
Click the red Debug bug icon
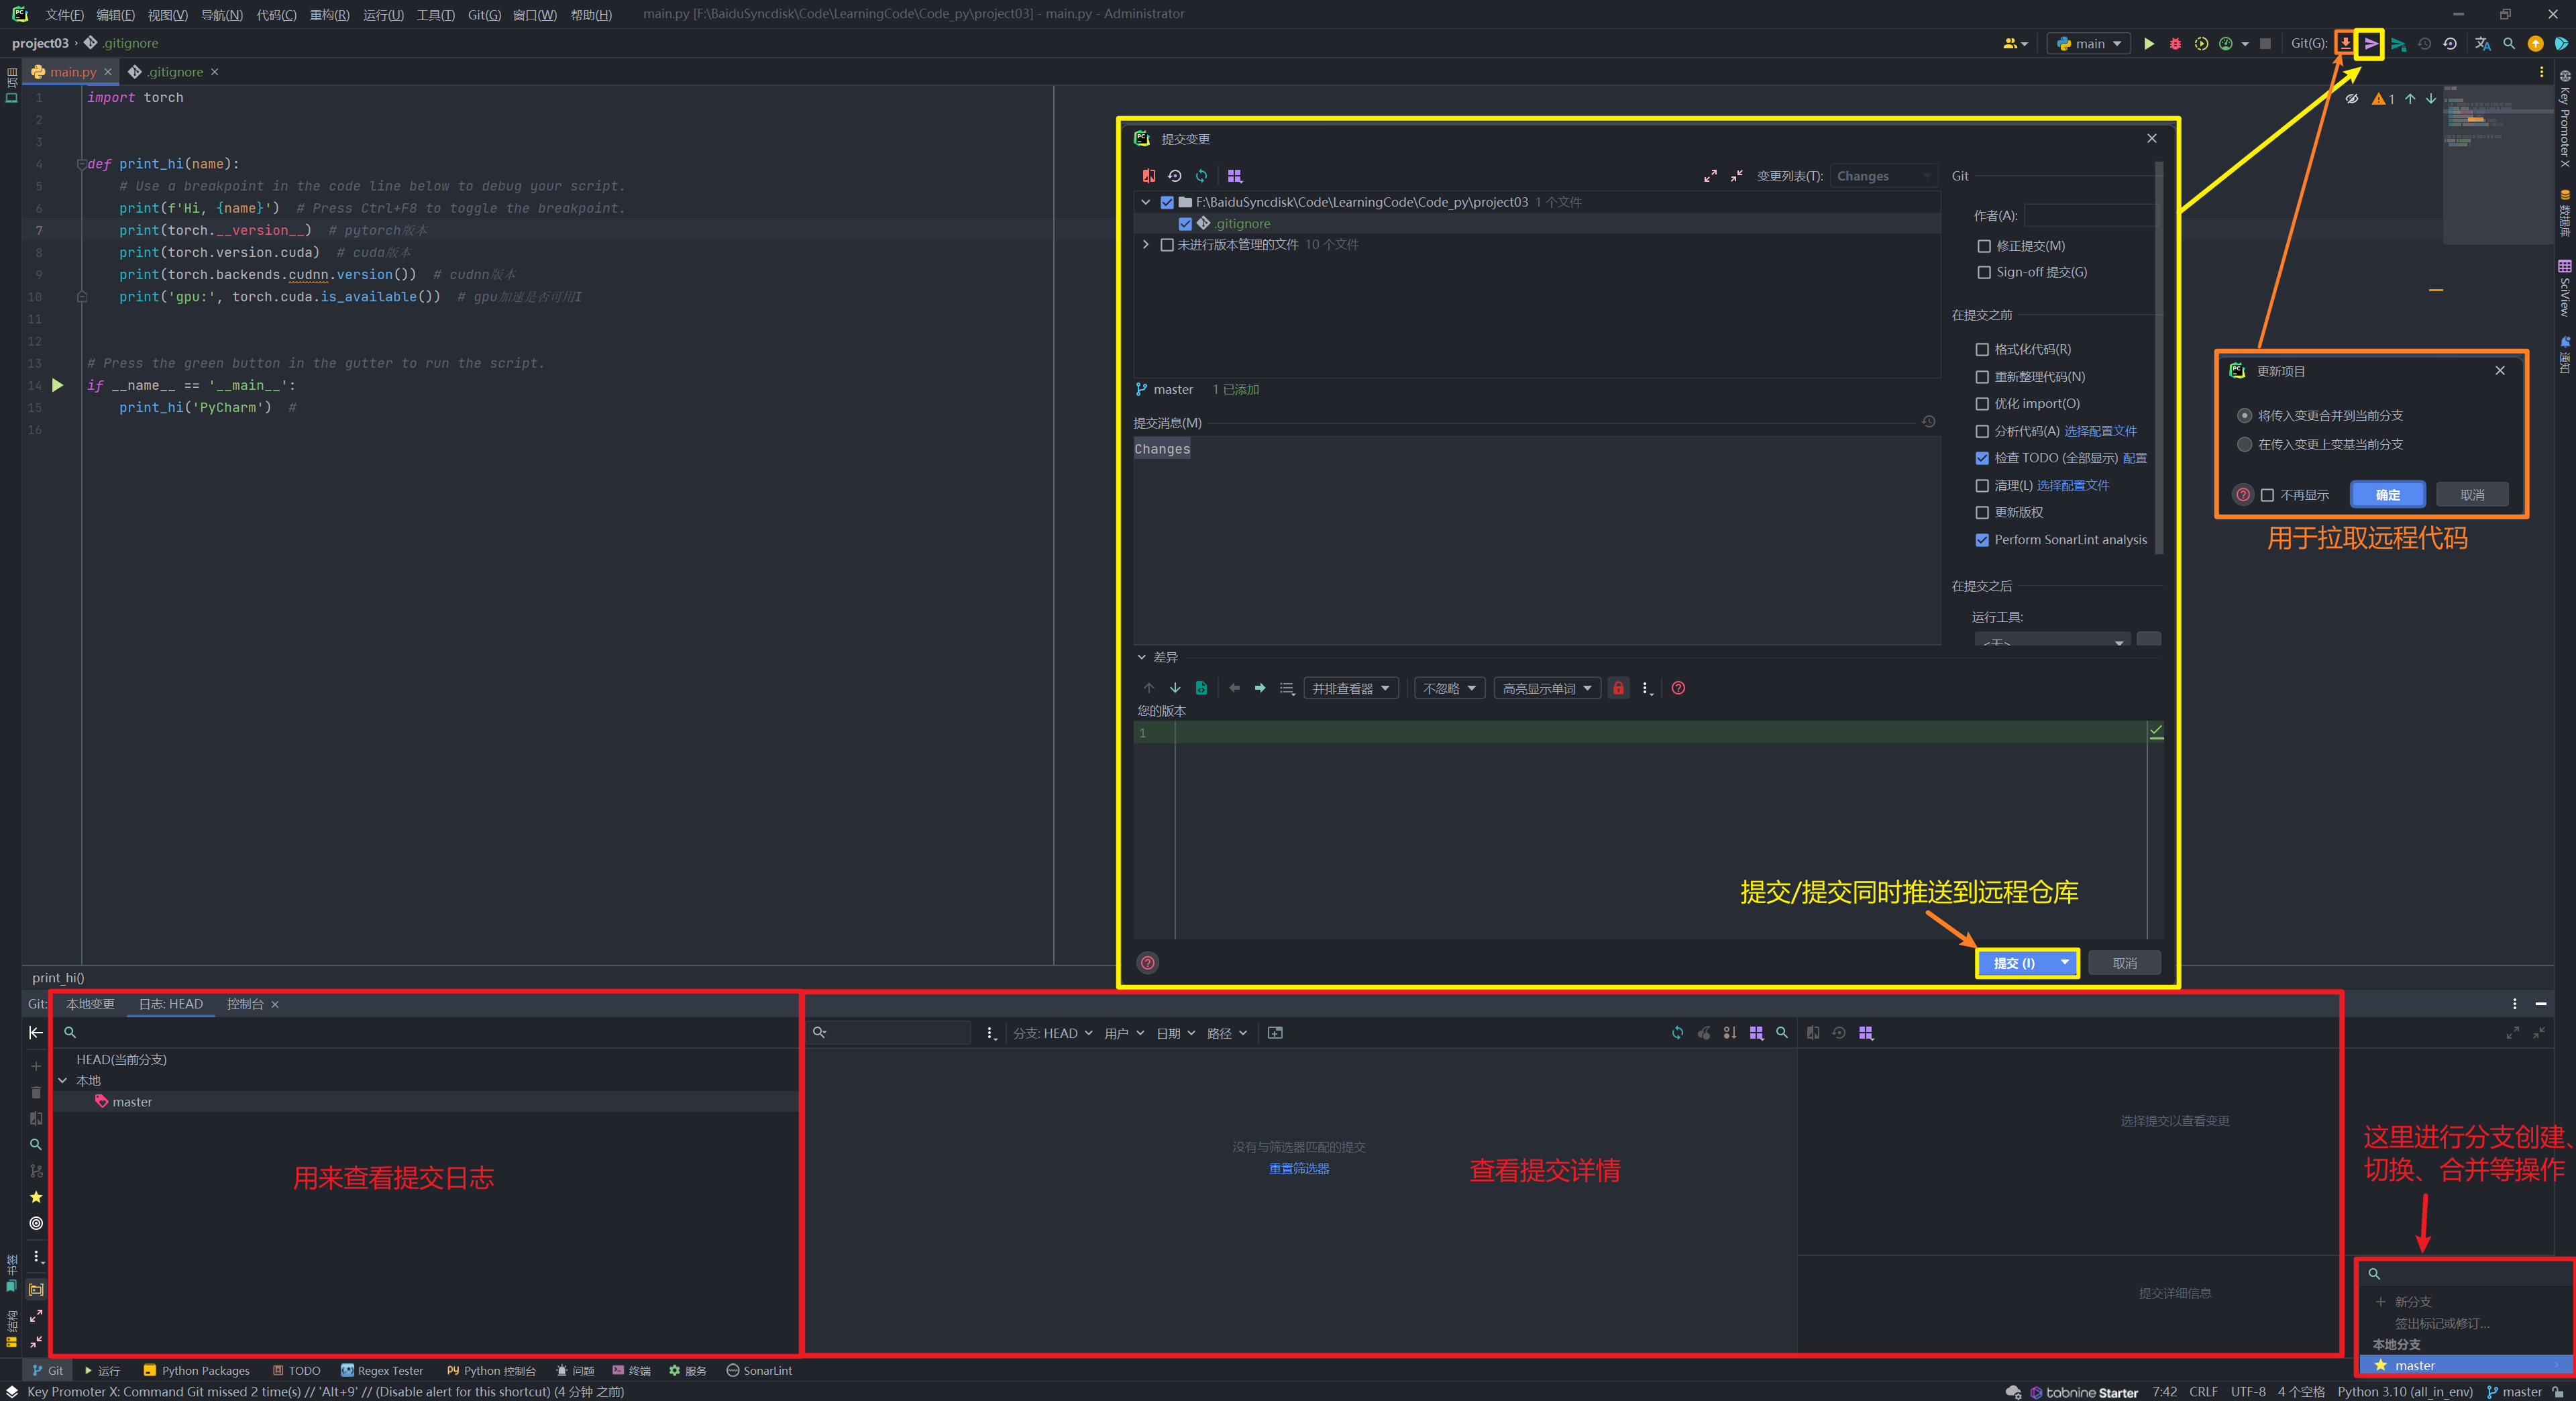(2175, 44)
